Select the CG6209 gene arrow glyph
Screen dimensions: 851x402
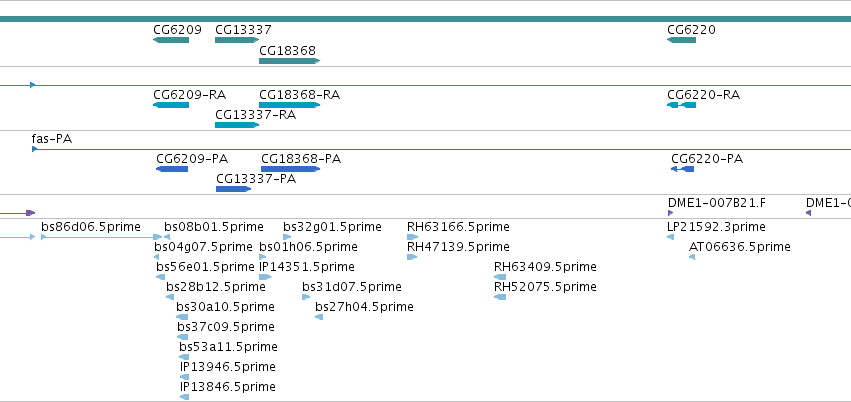click(171, 40)
